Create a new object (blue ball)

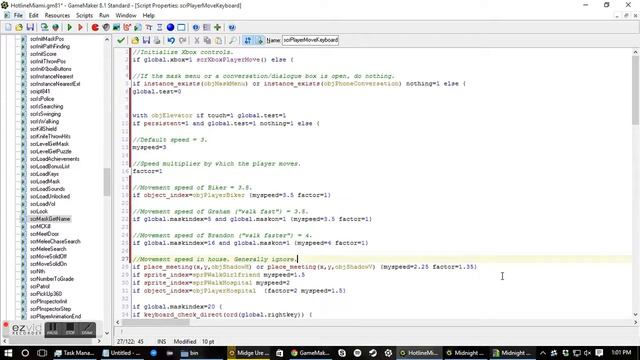point(170,27)
